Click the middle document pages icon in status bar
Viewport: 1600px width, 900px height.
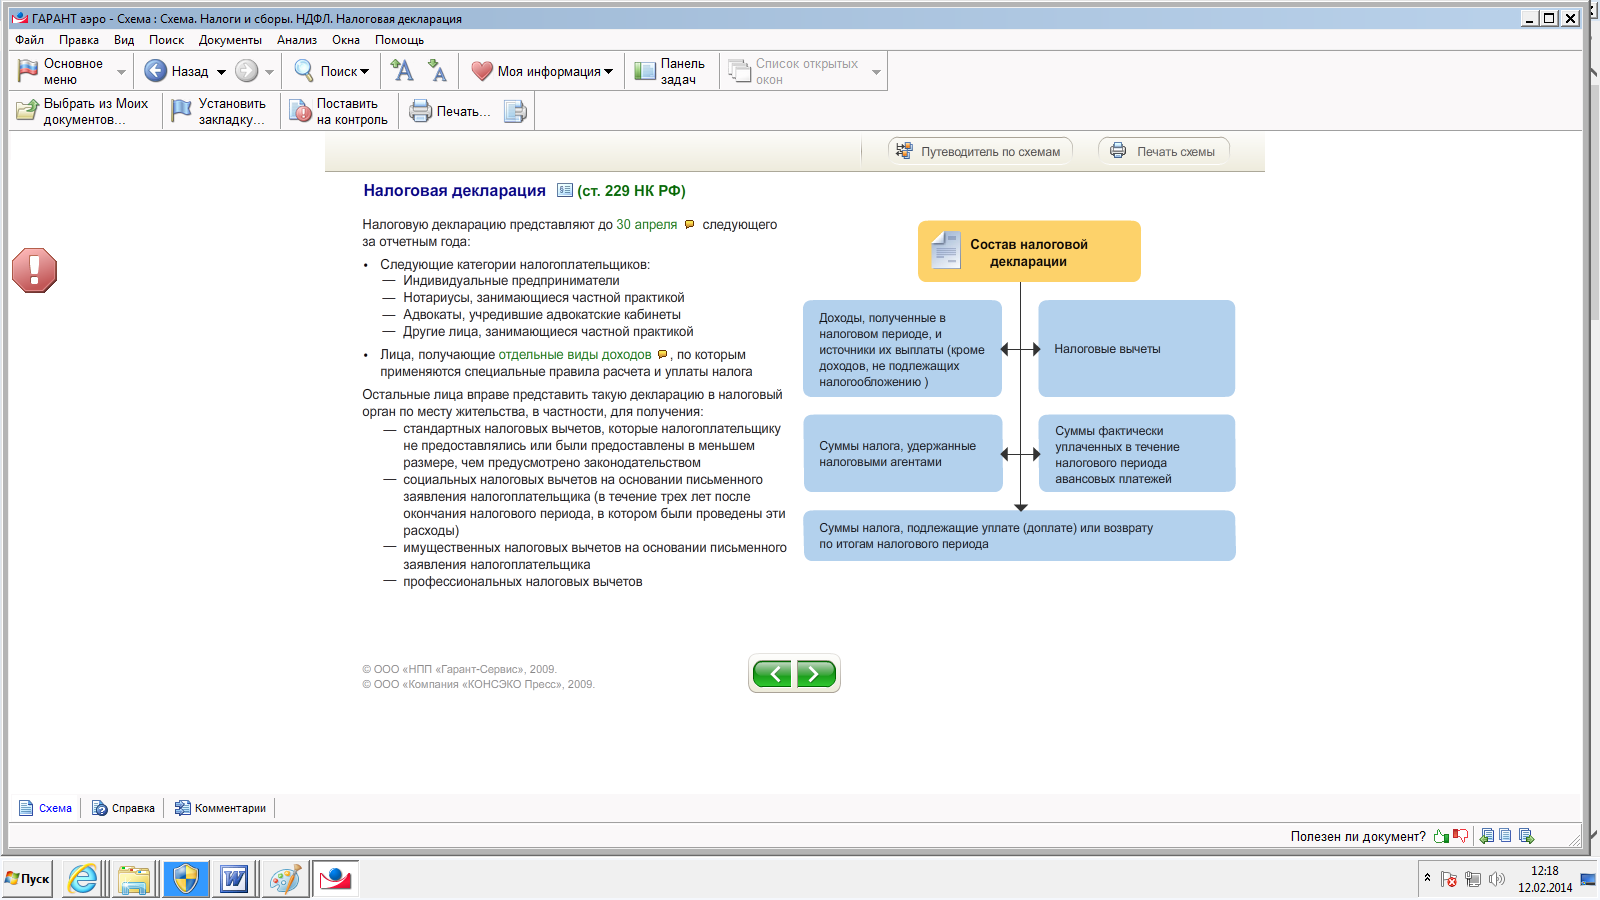[x=1505, y=836]
